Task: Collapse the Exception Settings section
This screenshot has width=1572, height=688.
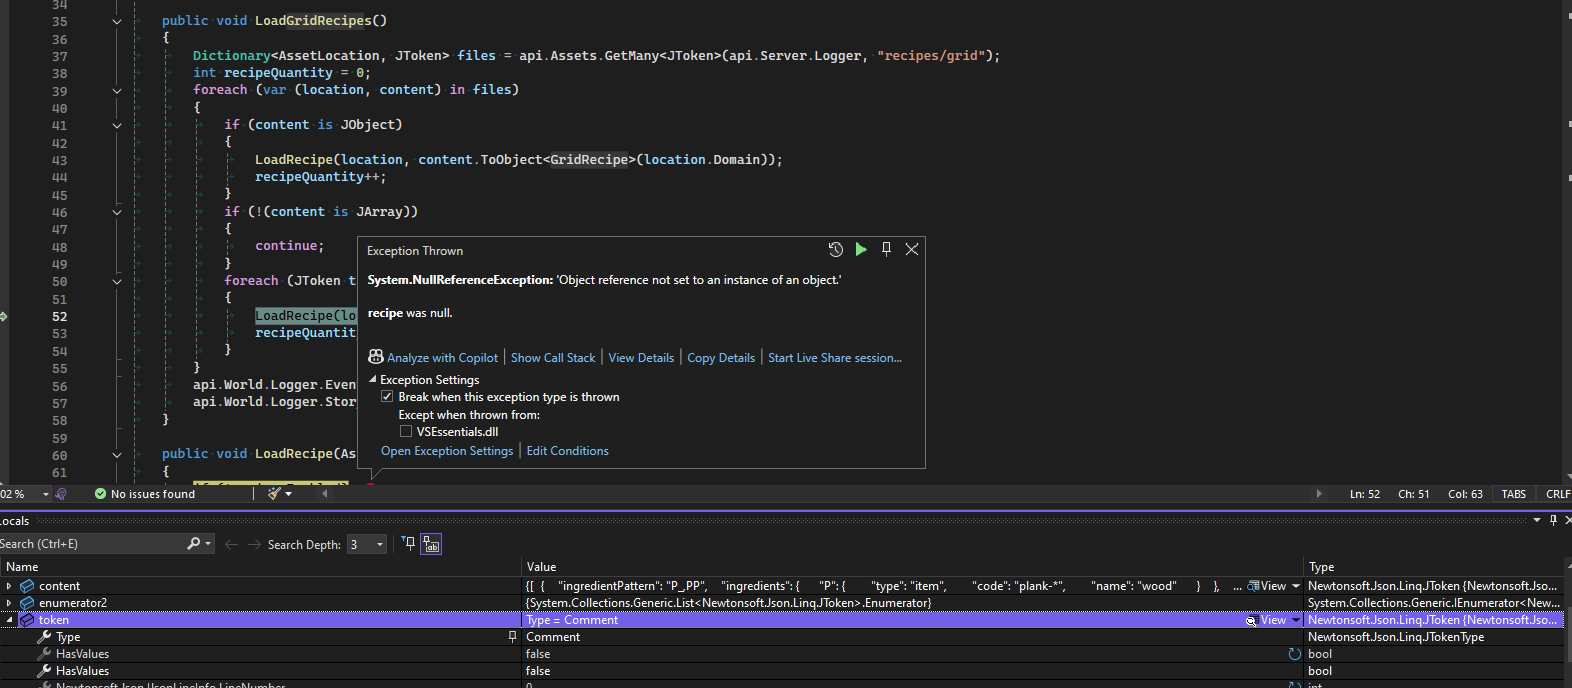Action: click(x=373, y=380)
